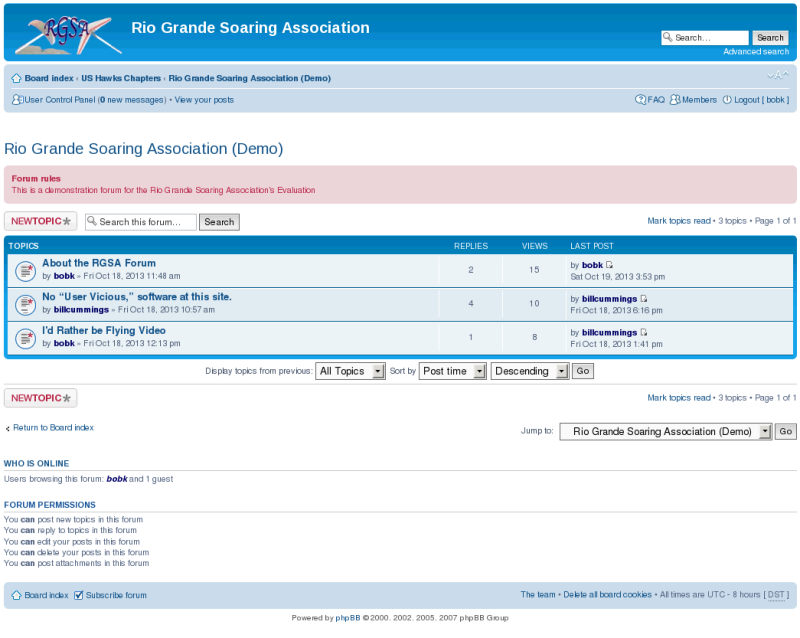Open The team link in footer

tap(538, 595)
